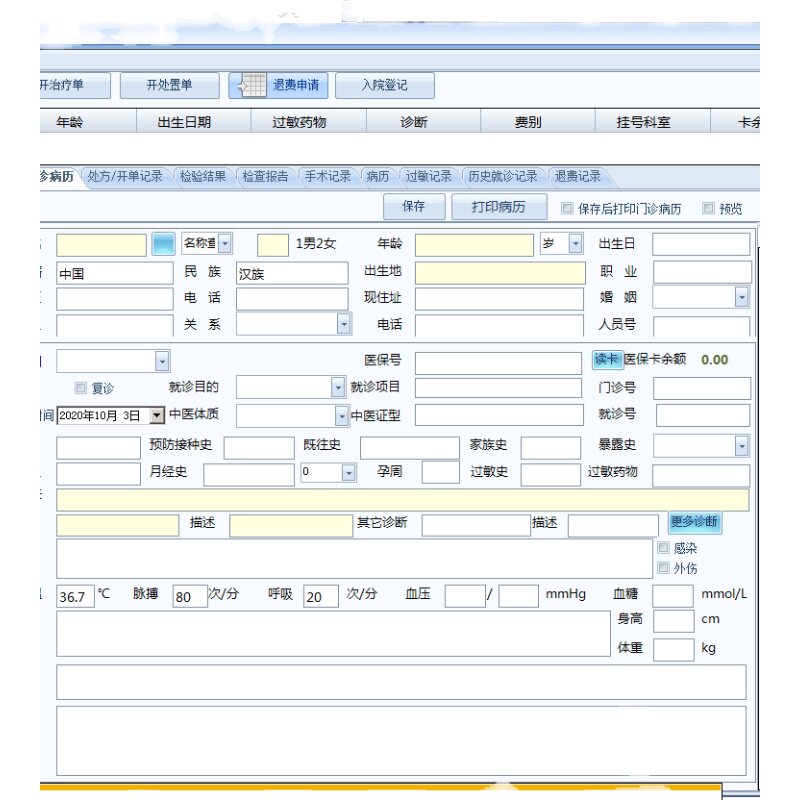Viewport: 800px width, 800px height.
Task: Enable 保存后打印门诊病历 checkbox
Action: coord(567,208)
